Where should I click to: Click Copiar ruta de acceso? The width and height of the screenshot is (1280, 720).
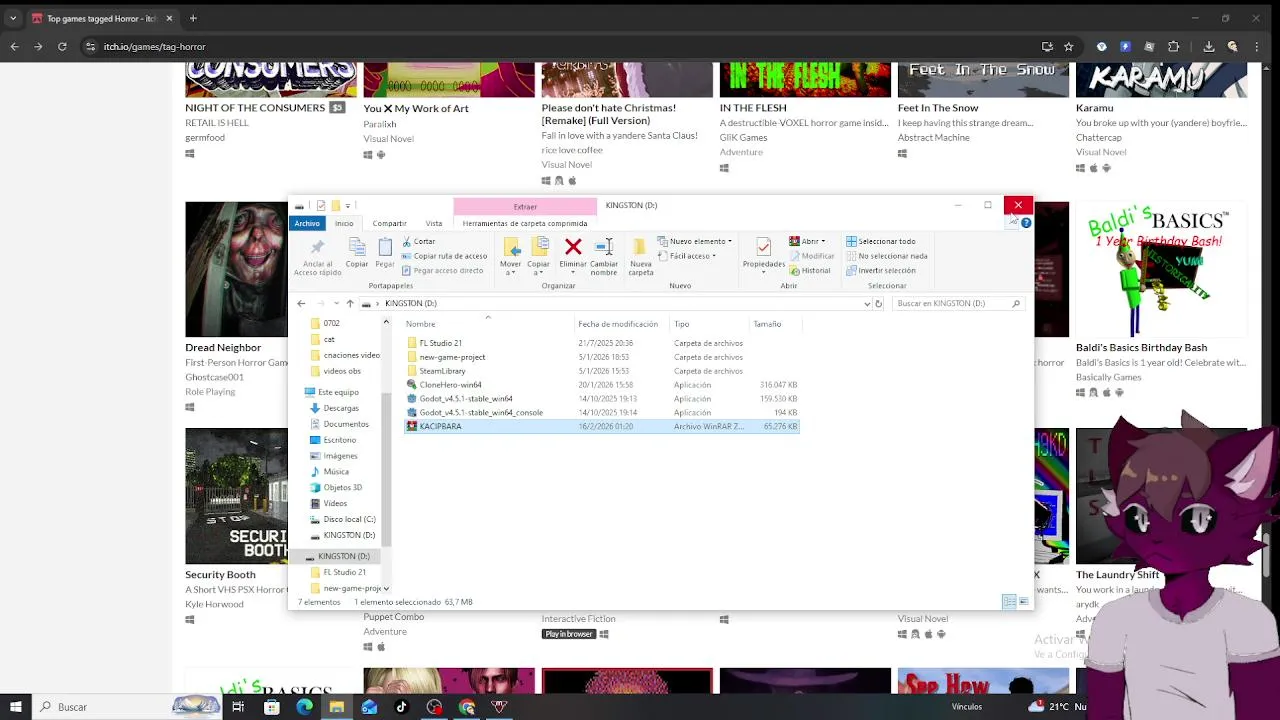coord(444,256)
